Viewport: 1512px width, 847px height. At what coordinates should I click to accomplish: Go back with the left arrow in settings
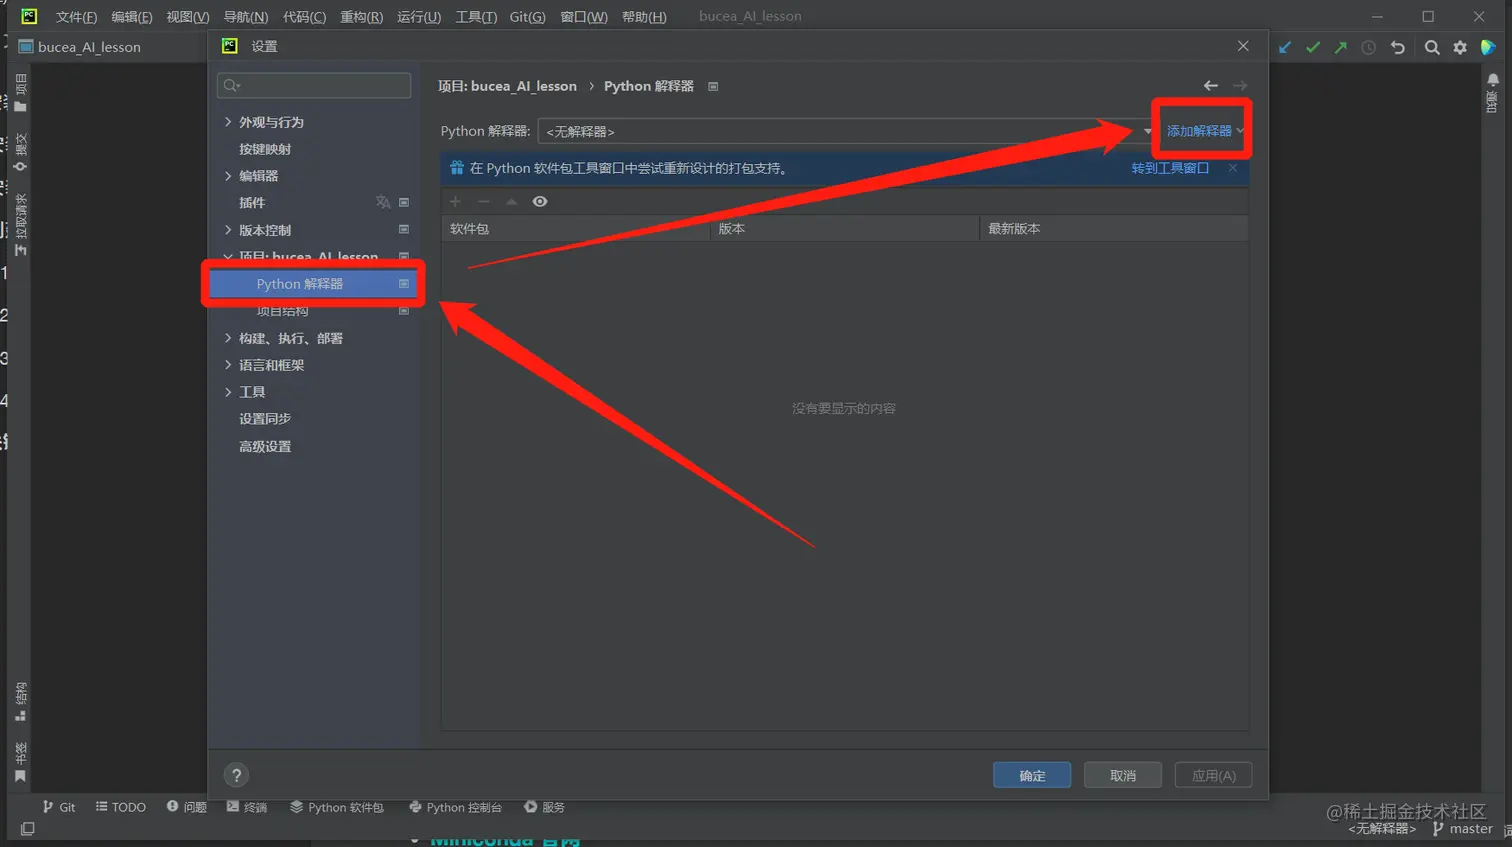click(x=1211, y=86)
